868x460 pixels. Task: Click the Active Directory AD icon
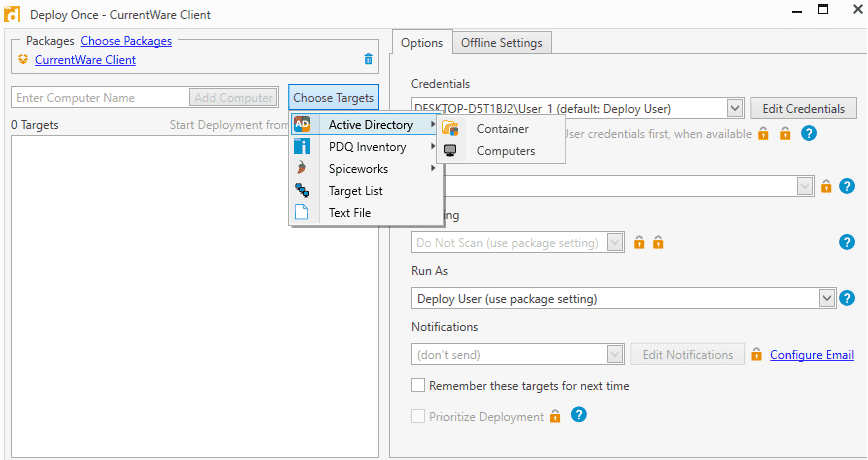coord(302,125)
